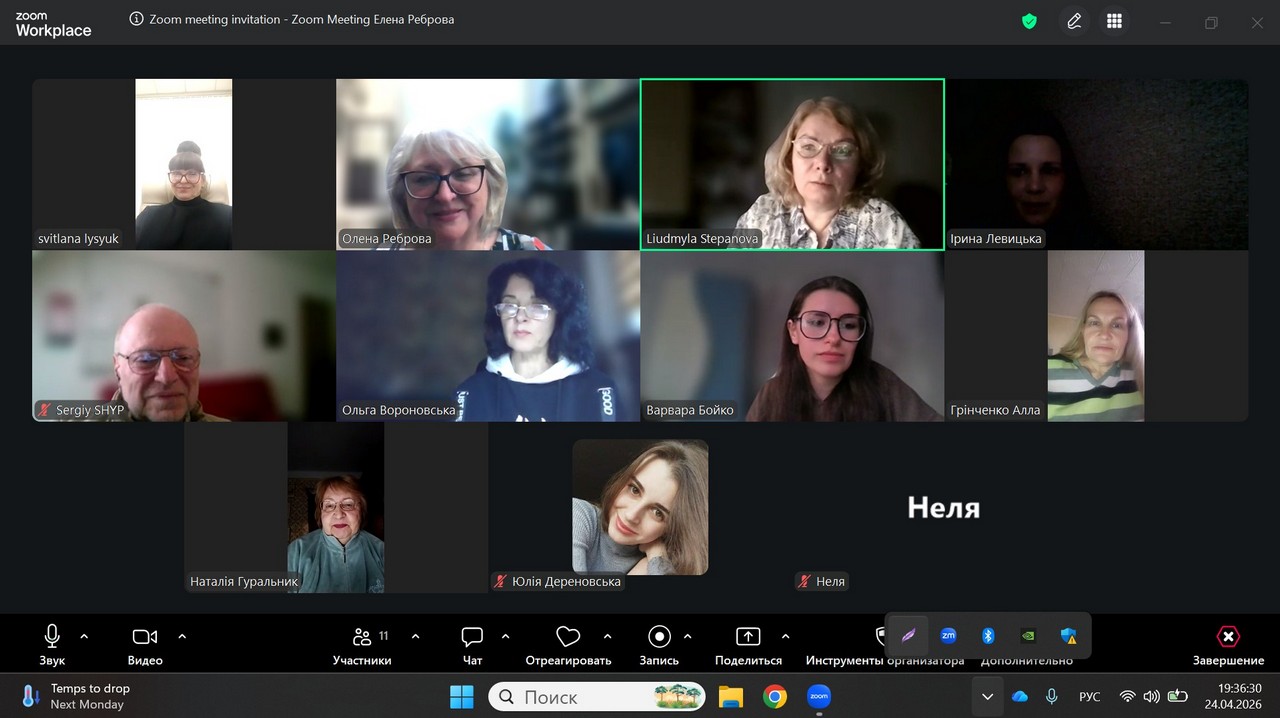Viewport: 1280px width, 718px height.
Task: Click meeting info icon beside the title
Action: (x=137, y=19)
